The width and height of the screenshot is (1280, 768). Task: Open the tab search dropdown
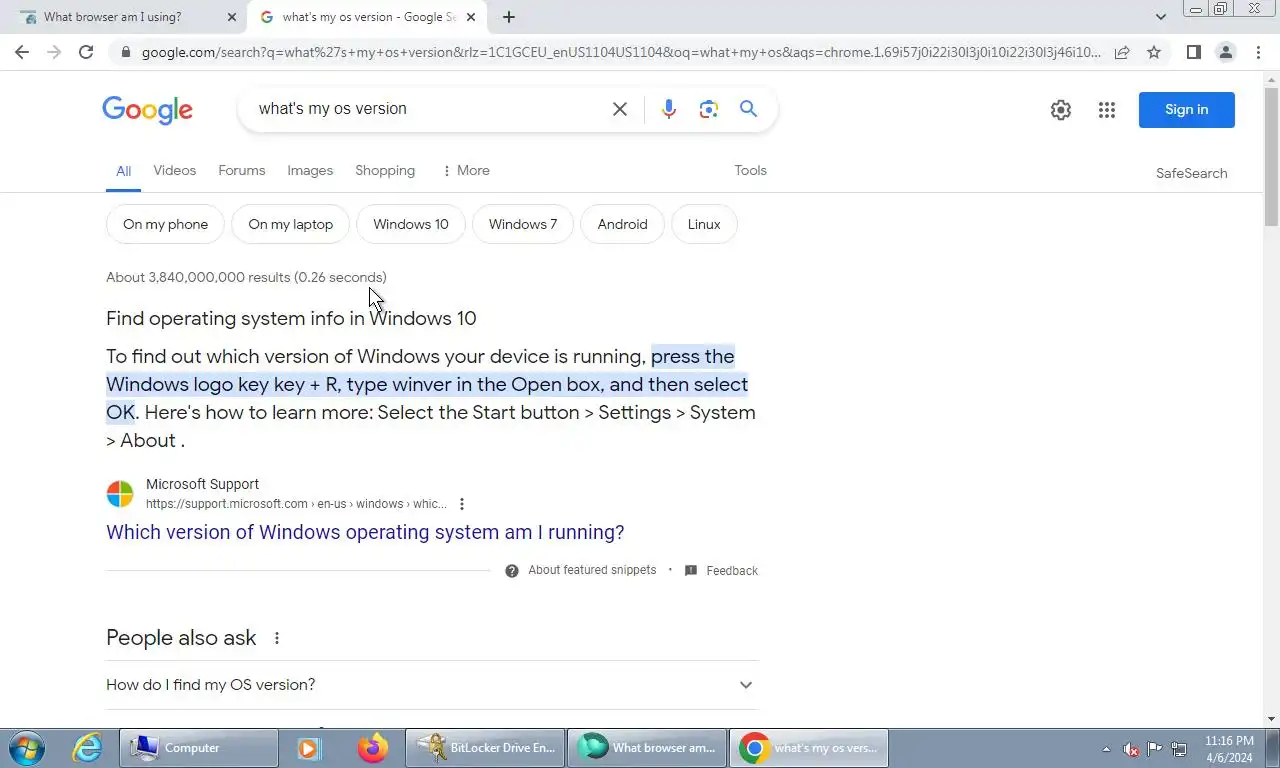coord(1161,17)
